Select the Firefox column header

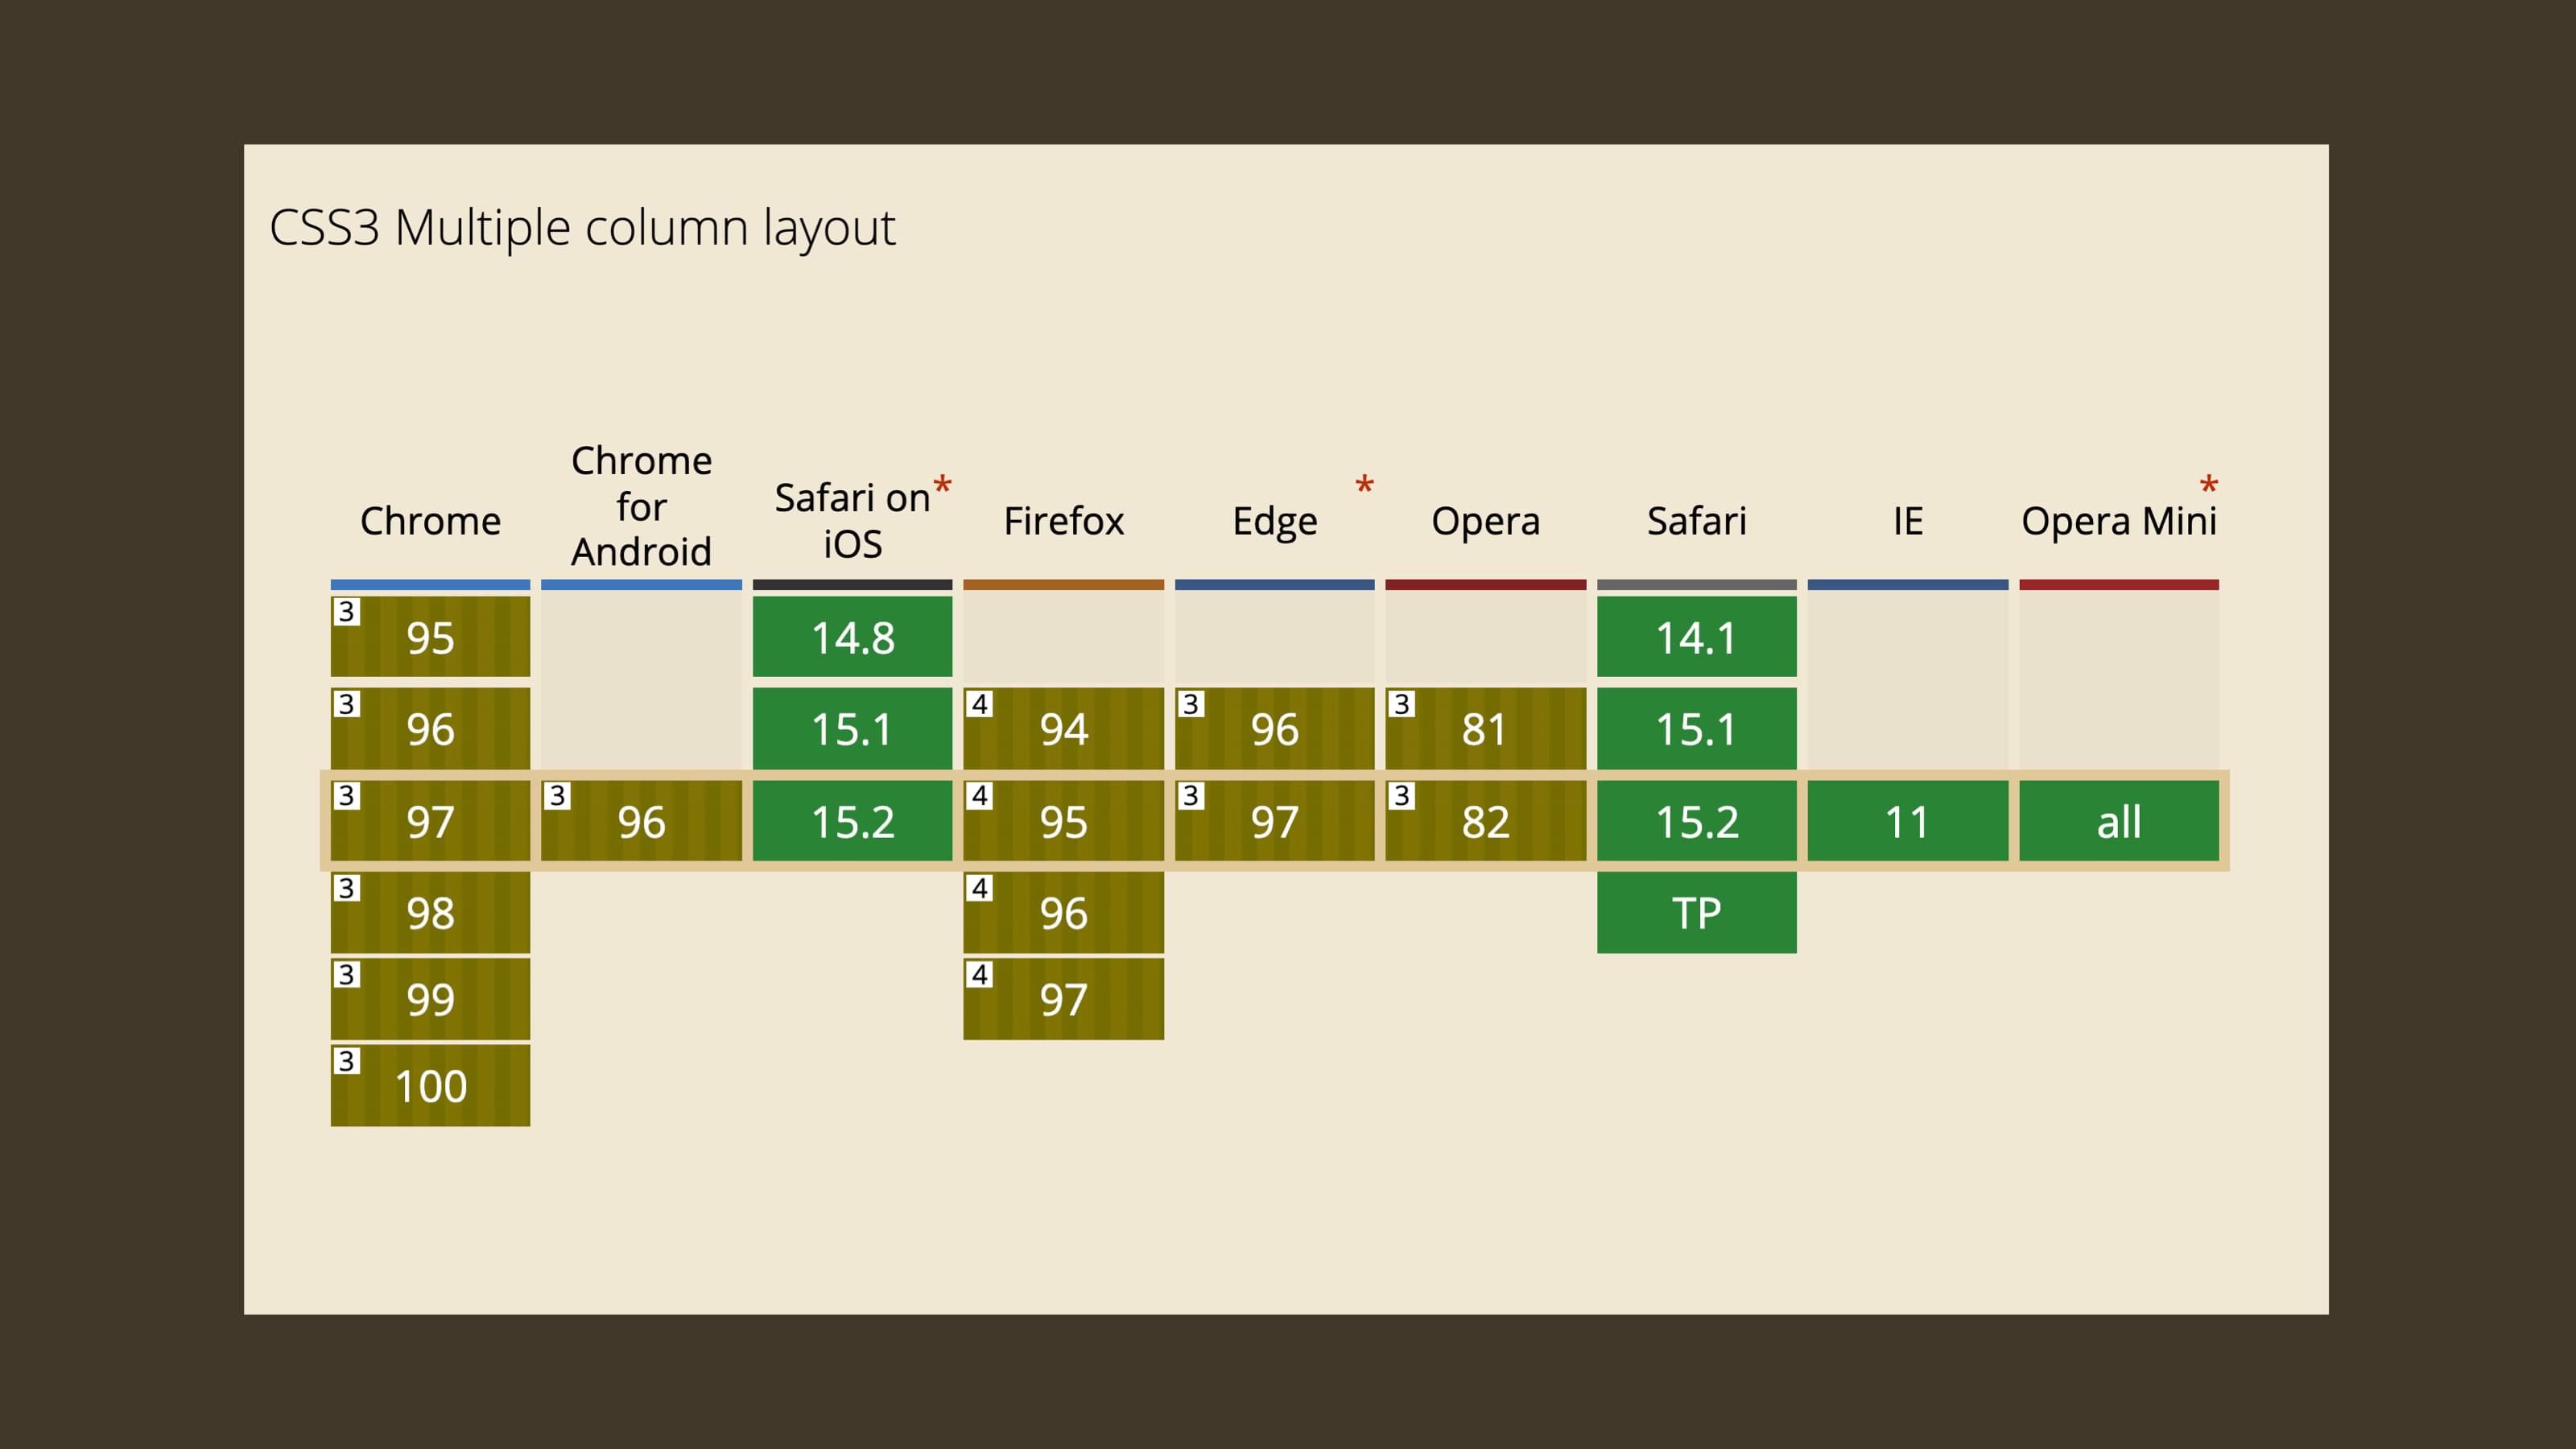(1063, 521)
